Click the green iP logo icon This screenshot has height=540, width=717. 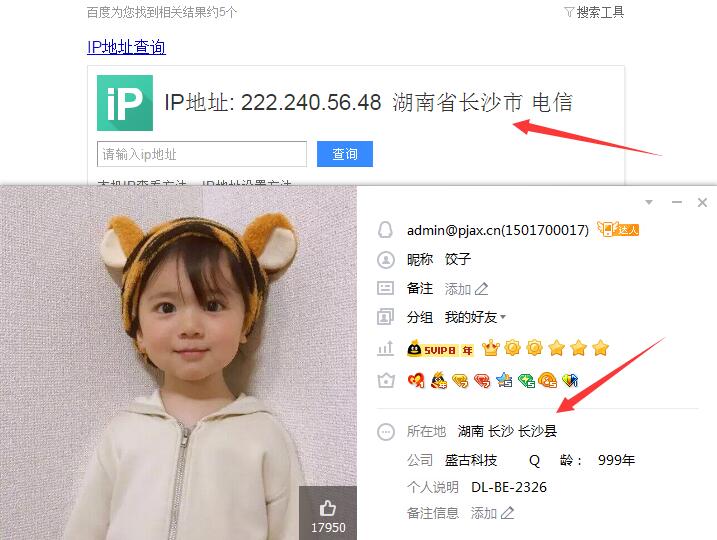(125, 103)
